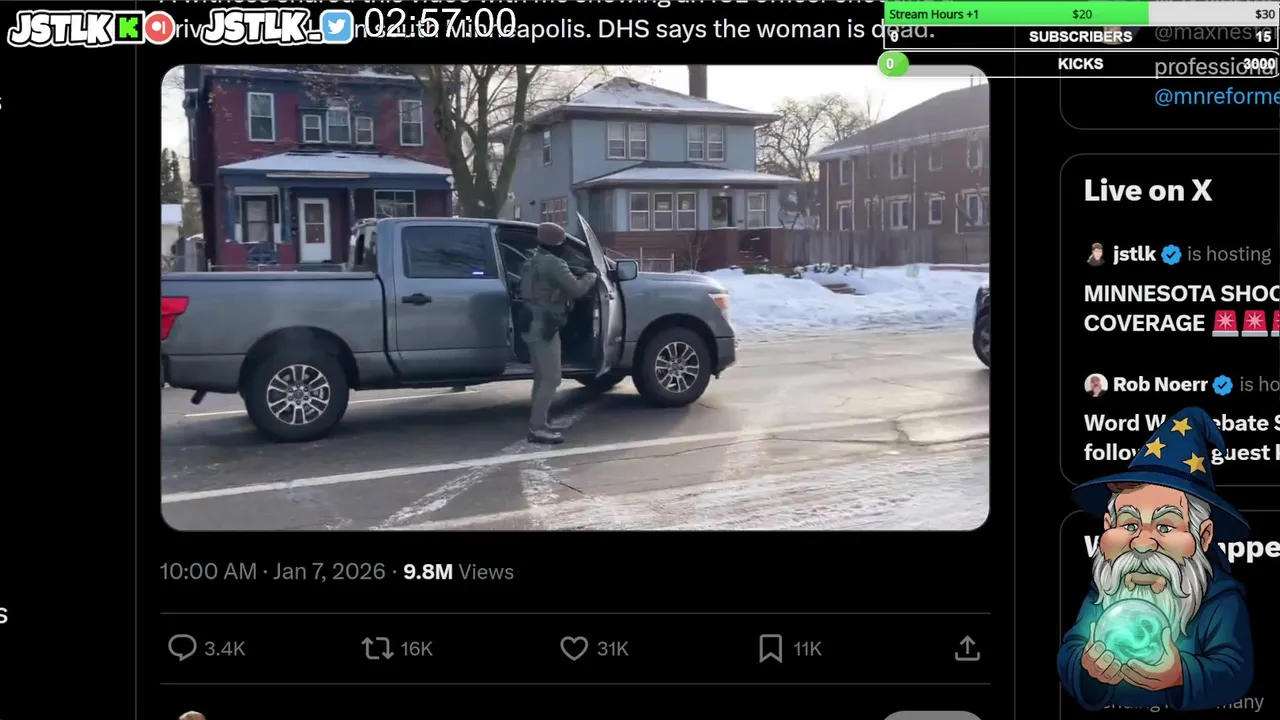
Task: Click jstlk verified checkmark badge
Action: [1171, 254]
